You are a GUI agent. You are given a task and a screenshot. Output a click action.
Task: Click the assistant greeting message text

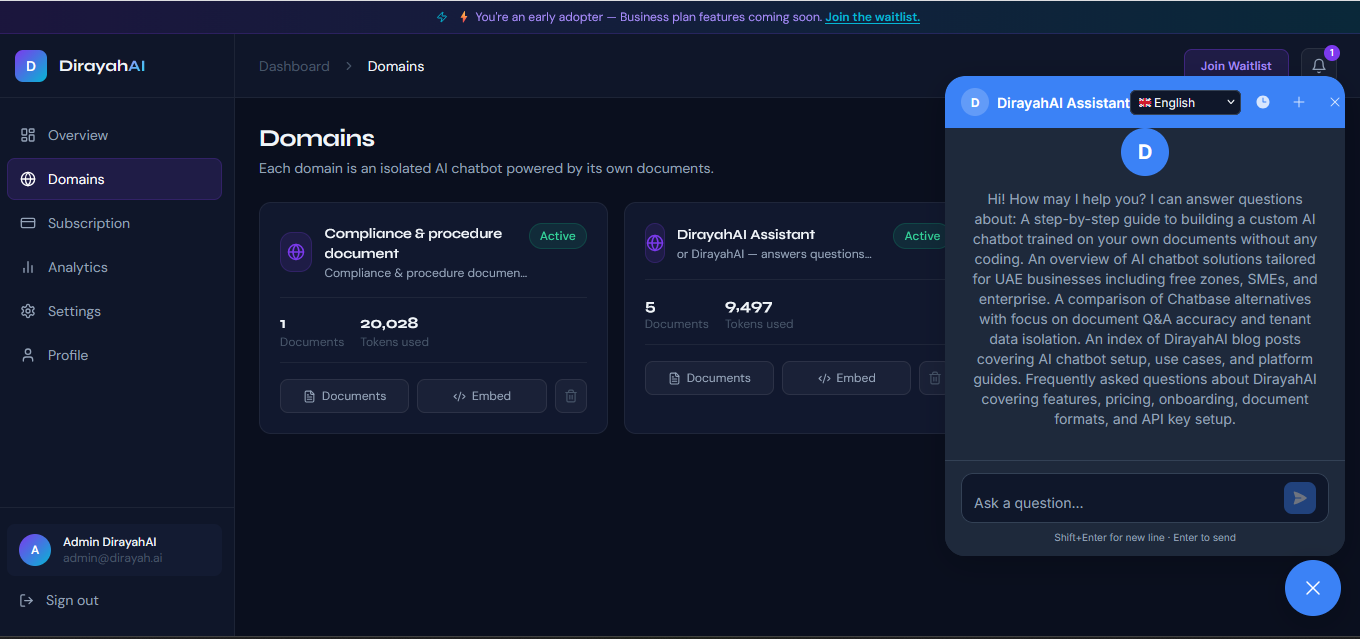tap(1145, 309)
